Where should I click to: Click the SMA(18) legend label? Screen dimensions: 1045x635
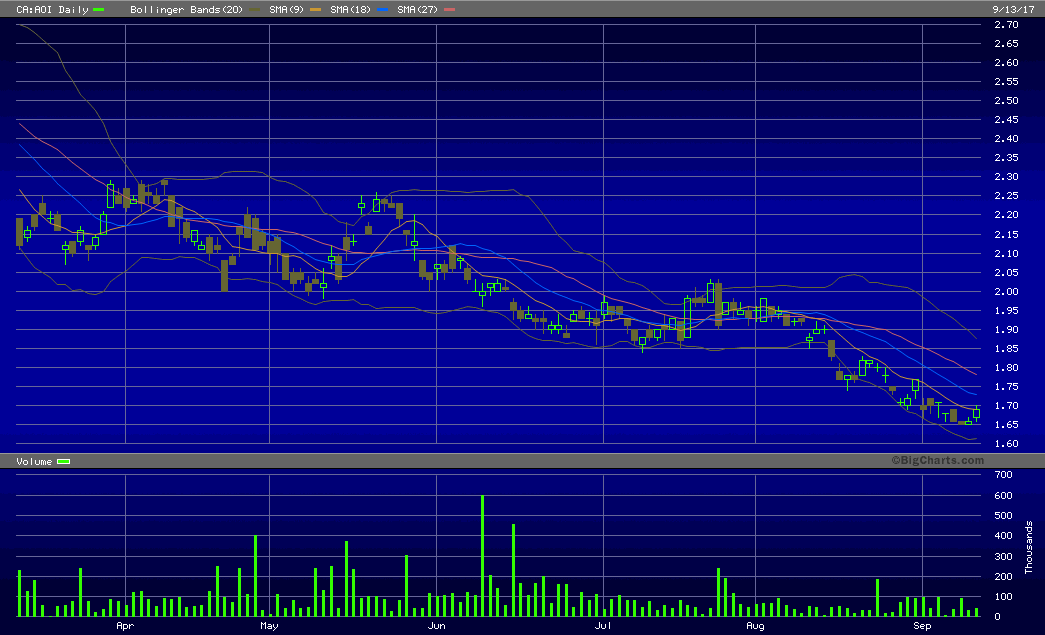351,9
